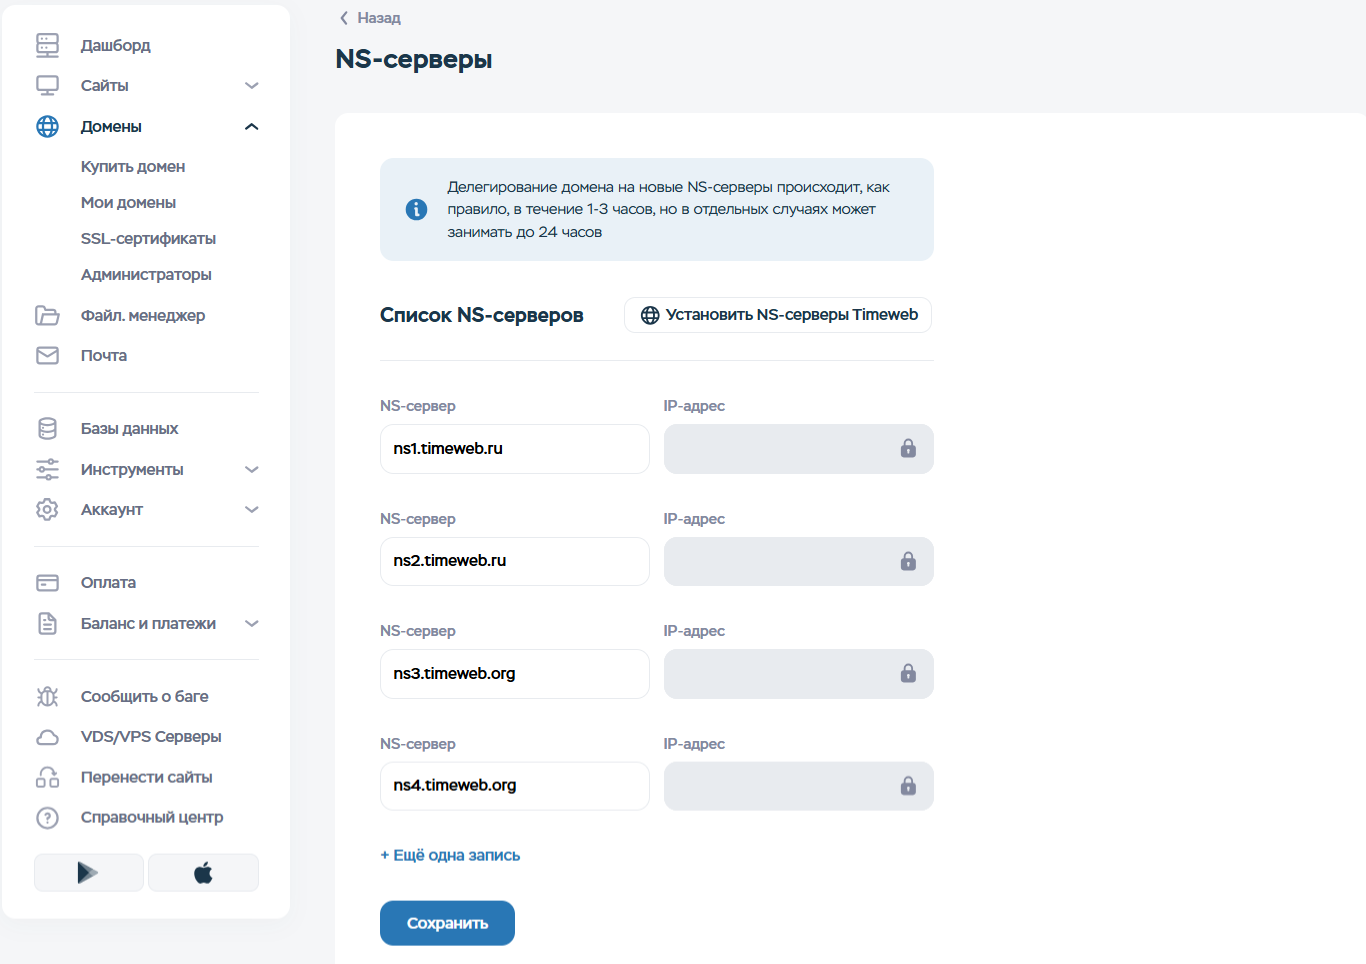
Task: Open Мои домены menu item
Action: pyautogui.click(x=128, y=202)
